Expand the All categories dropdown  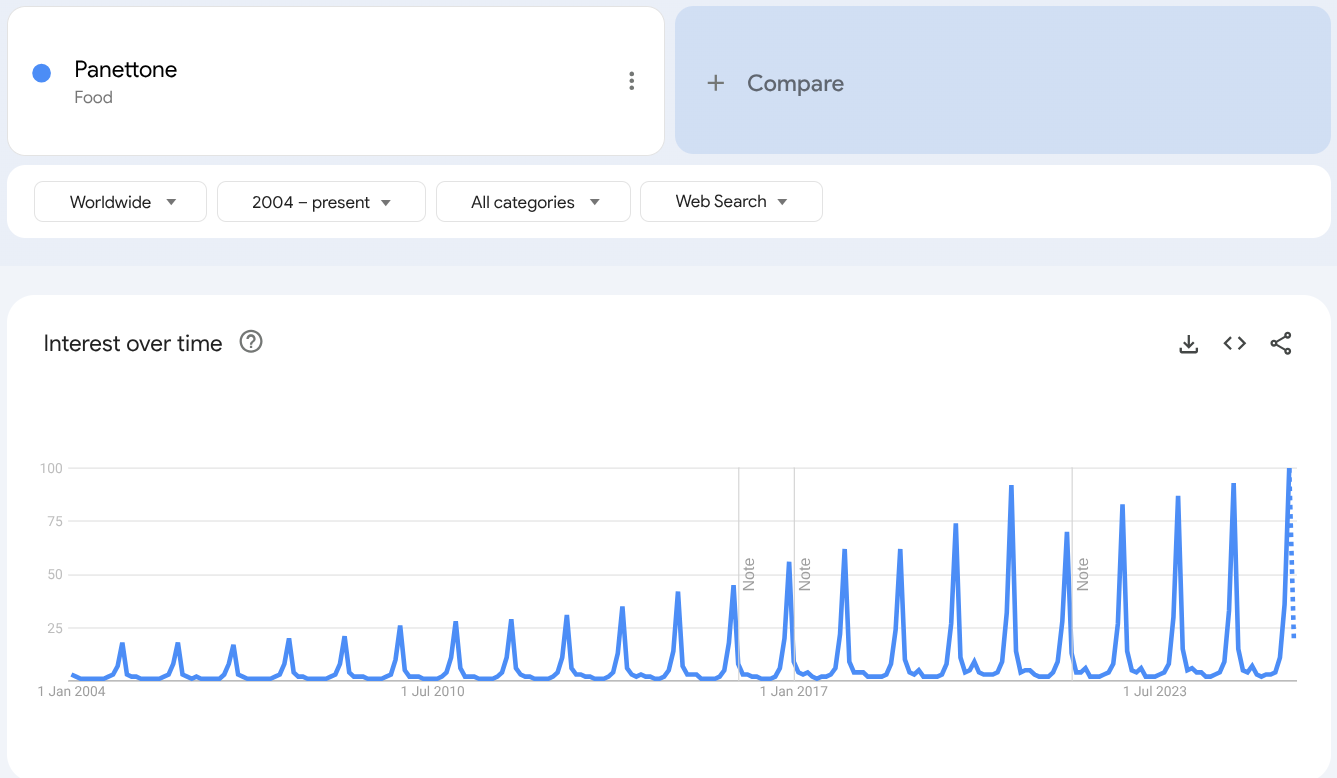pyautogui.click(x=533, y=201)
